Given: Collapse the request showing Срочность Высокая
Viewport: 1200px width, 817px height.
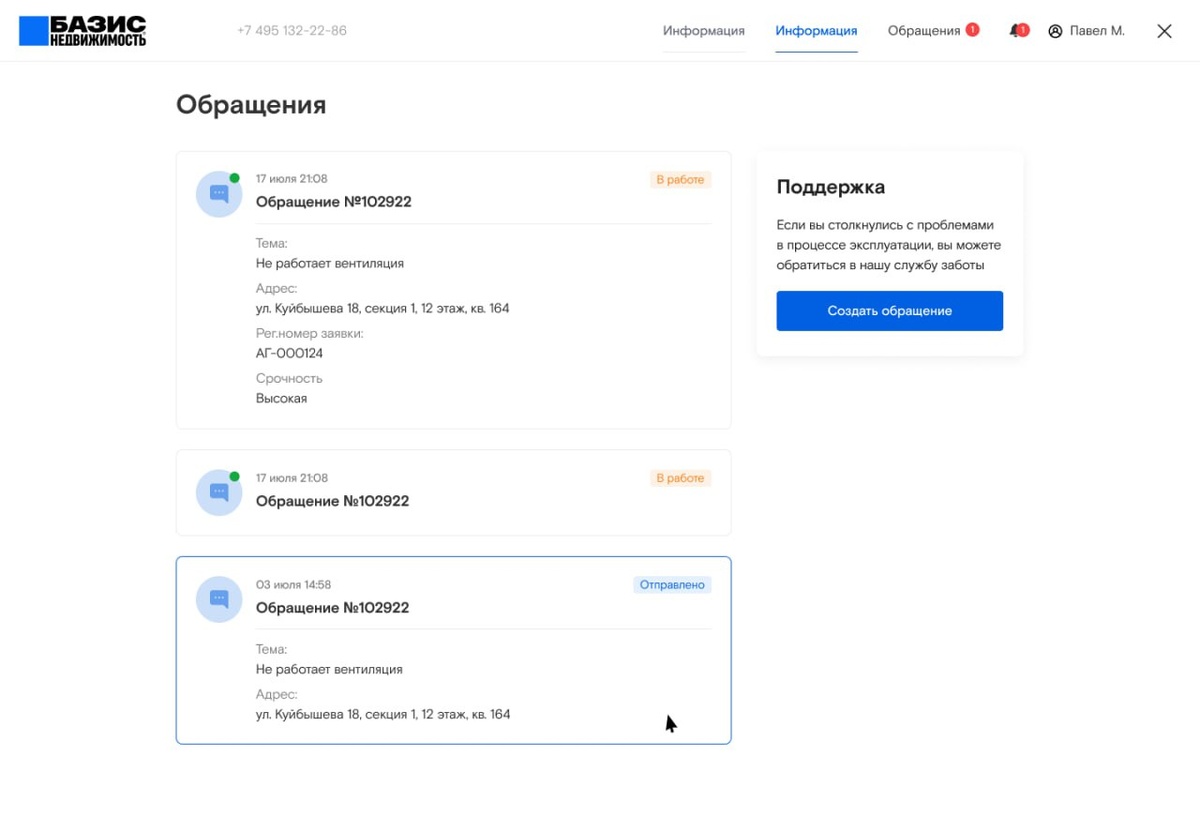Looking at the screenshot, I should [x=453, y=201].
